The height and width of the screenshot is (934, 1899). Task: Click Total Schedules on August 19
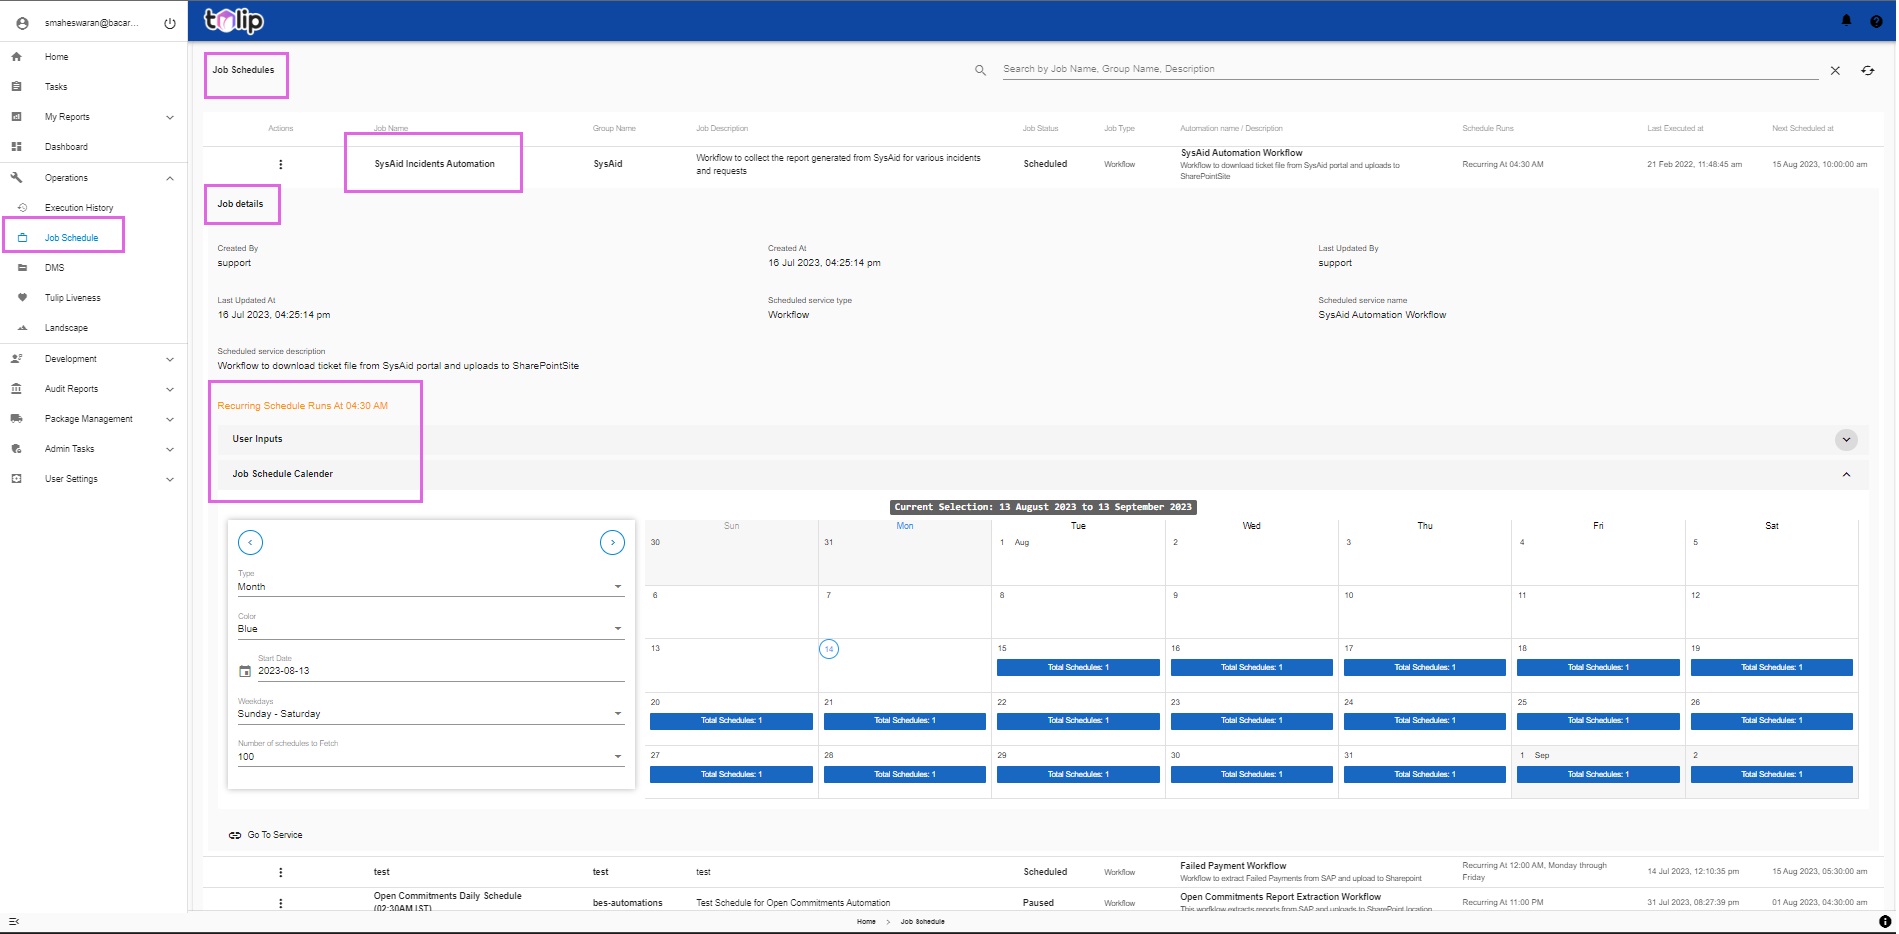coord(1771,668)
